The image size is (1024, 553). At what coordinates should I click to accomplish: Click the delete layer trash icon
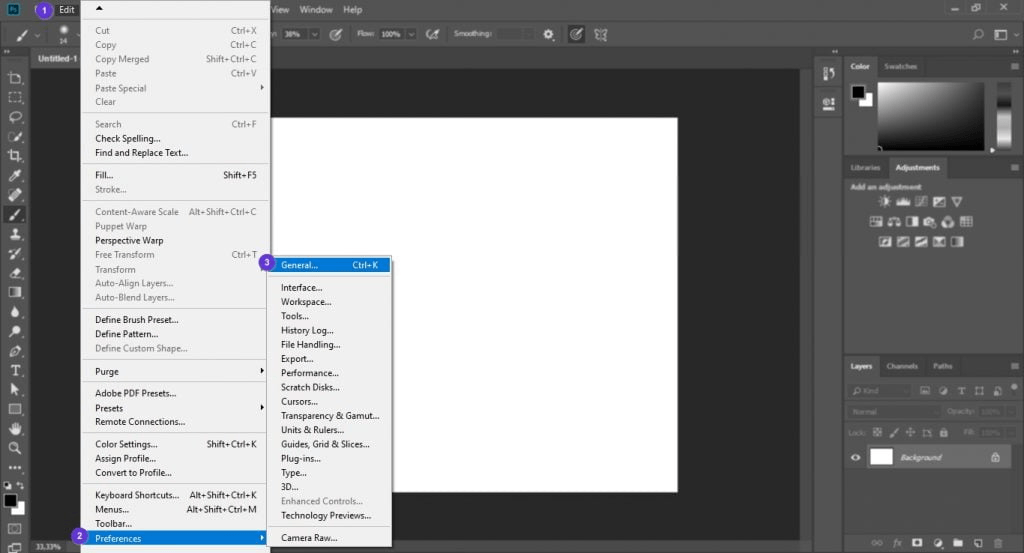[x=996, y=543]
